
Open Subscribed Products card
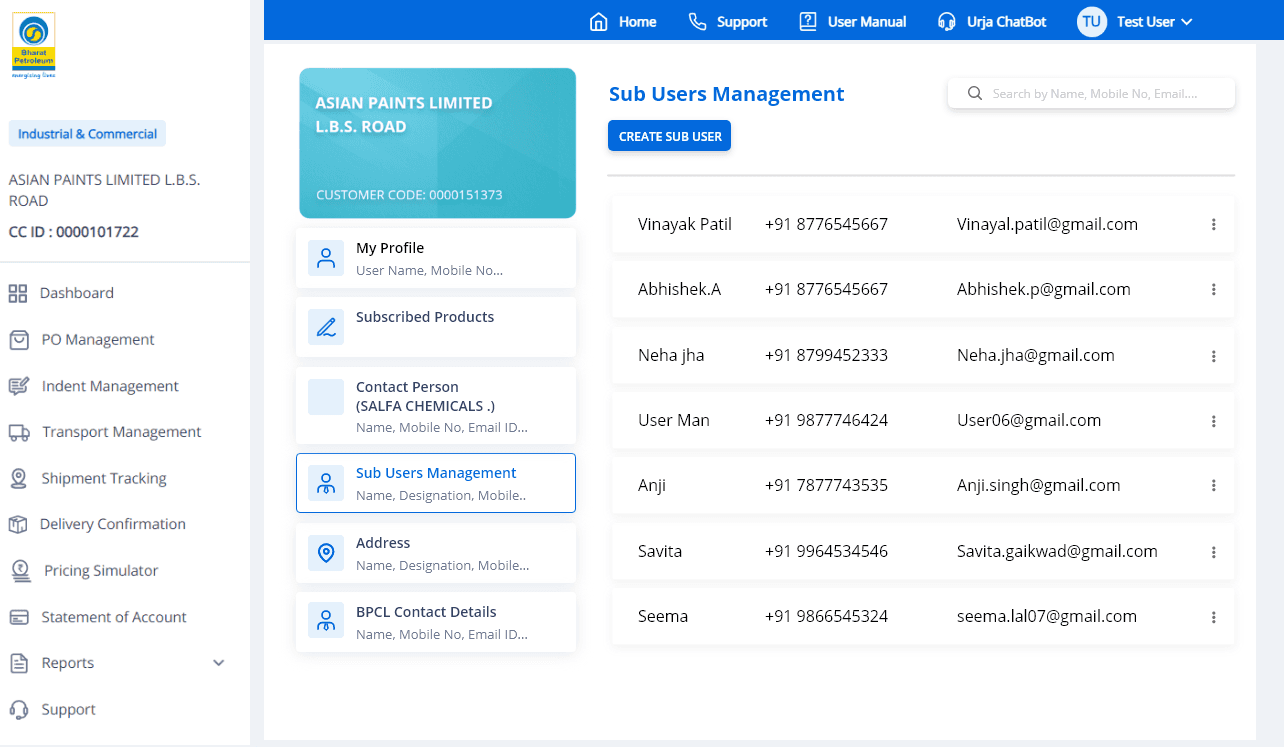[x=436, y=327]
